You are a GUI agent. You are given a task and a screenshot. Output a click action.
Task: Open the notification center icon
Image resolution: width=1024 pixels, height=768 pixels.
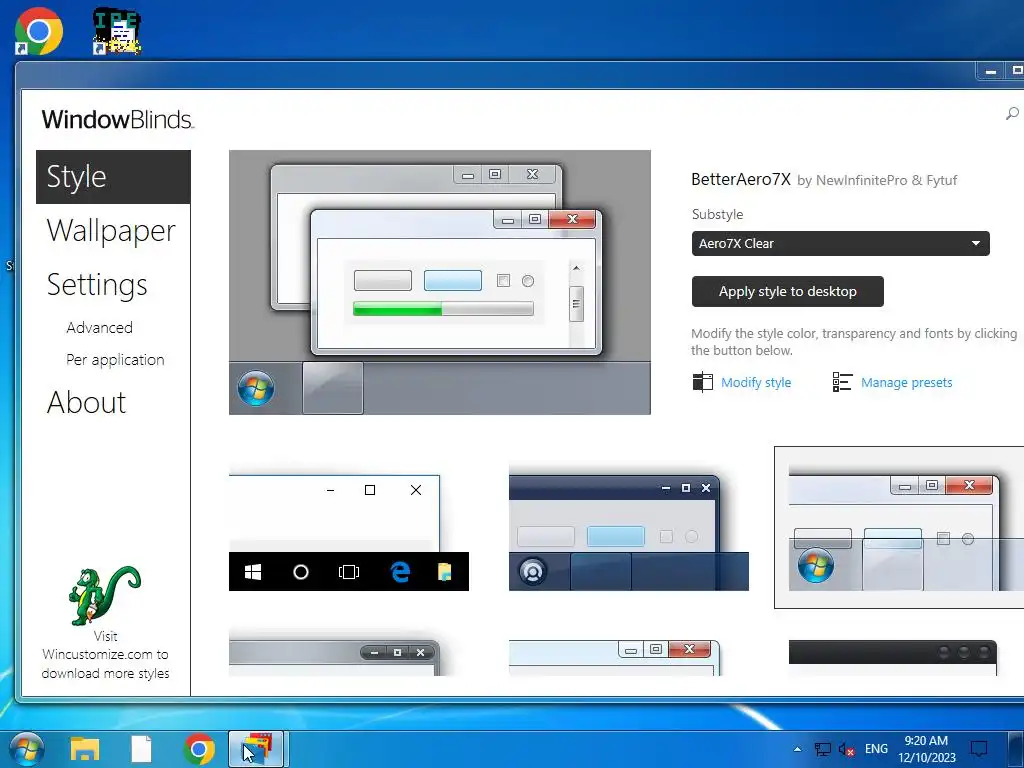pyautogui.click(x=979, y=749)
